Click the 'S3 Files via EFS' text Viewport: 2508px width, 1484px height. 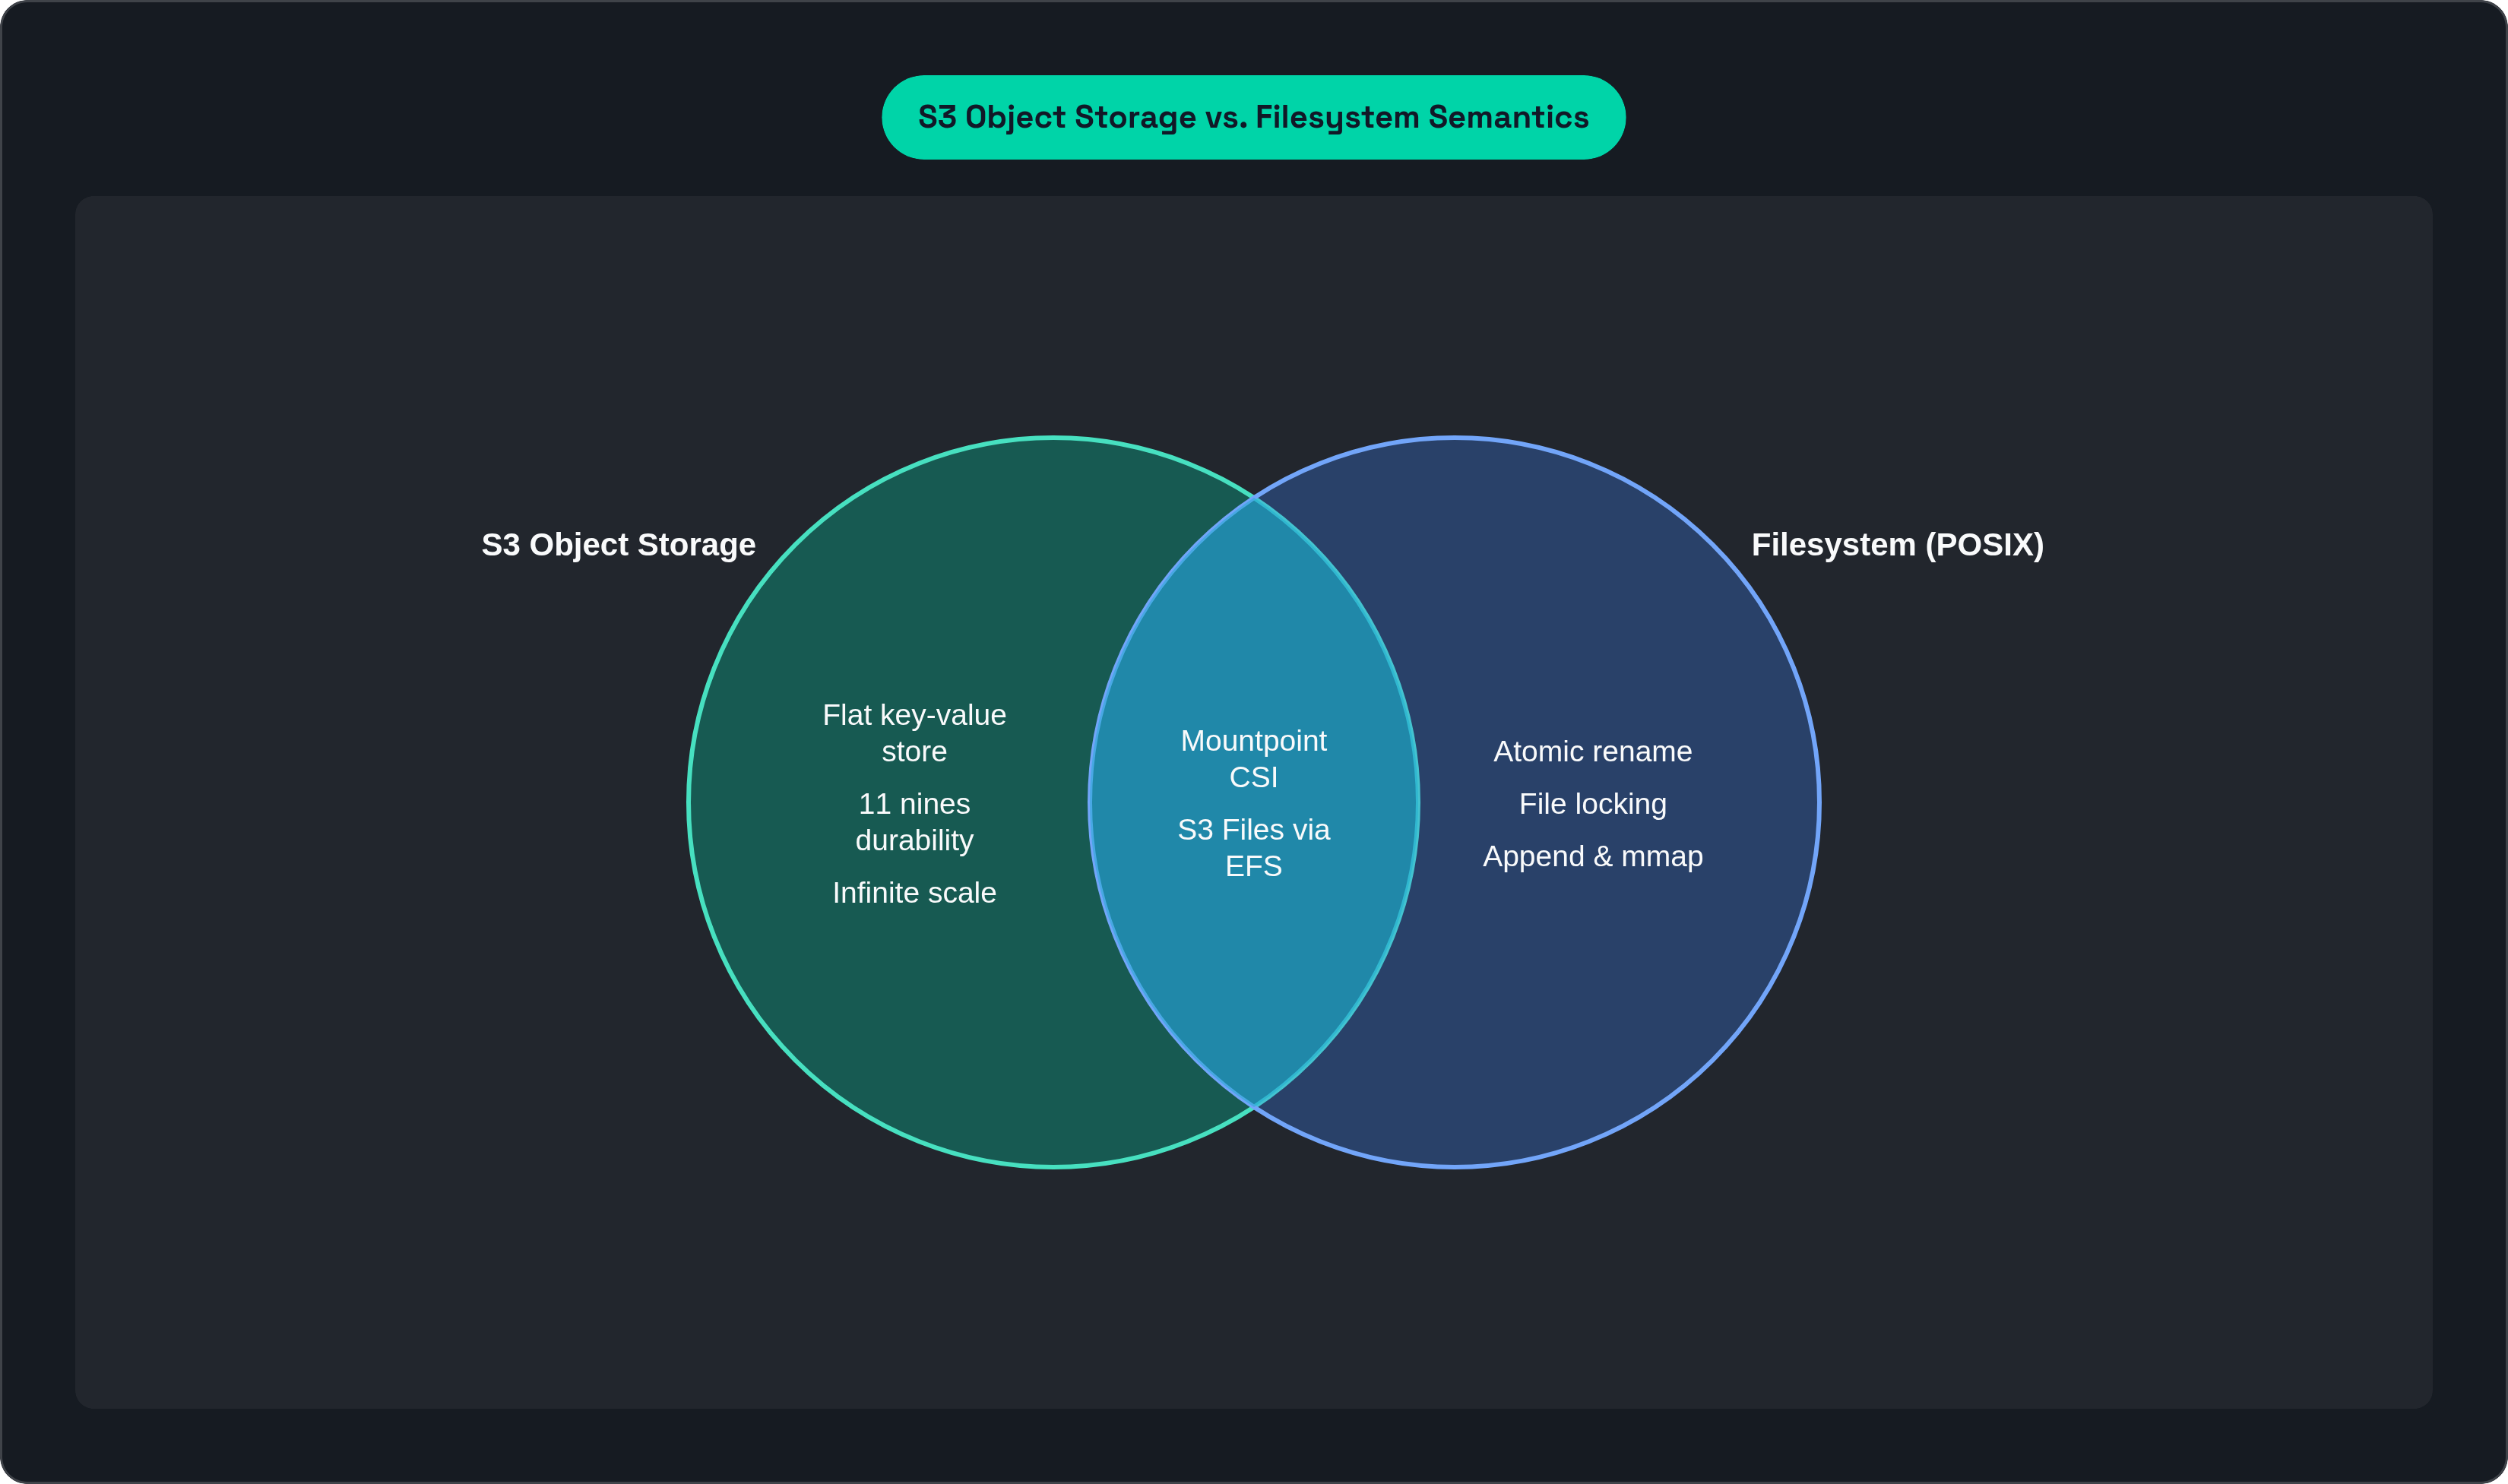(1253, 847)
